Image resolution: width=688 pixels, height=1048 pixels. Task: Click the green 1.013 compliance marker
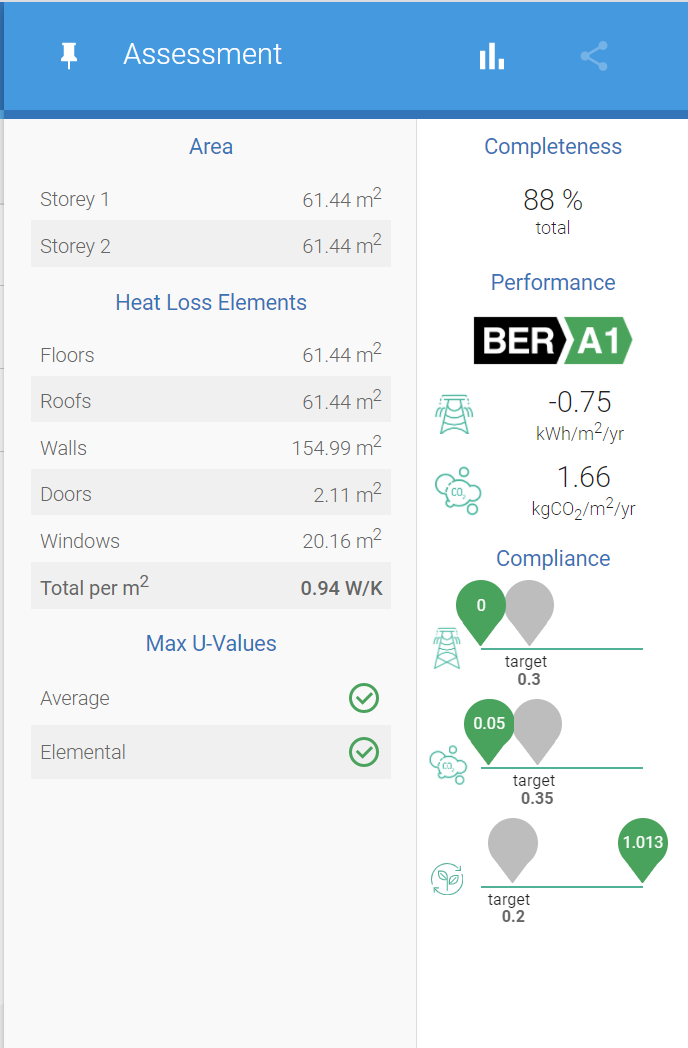(x=642, y=844)
